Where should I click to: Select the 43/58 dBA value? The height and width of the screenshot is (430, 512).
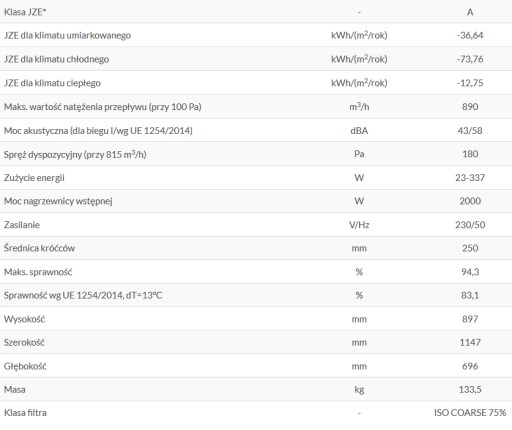(470, 131)
